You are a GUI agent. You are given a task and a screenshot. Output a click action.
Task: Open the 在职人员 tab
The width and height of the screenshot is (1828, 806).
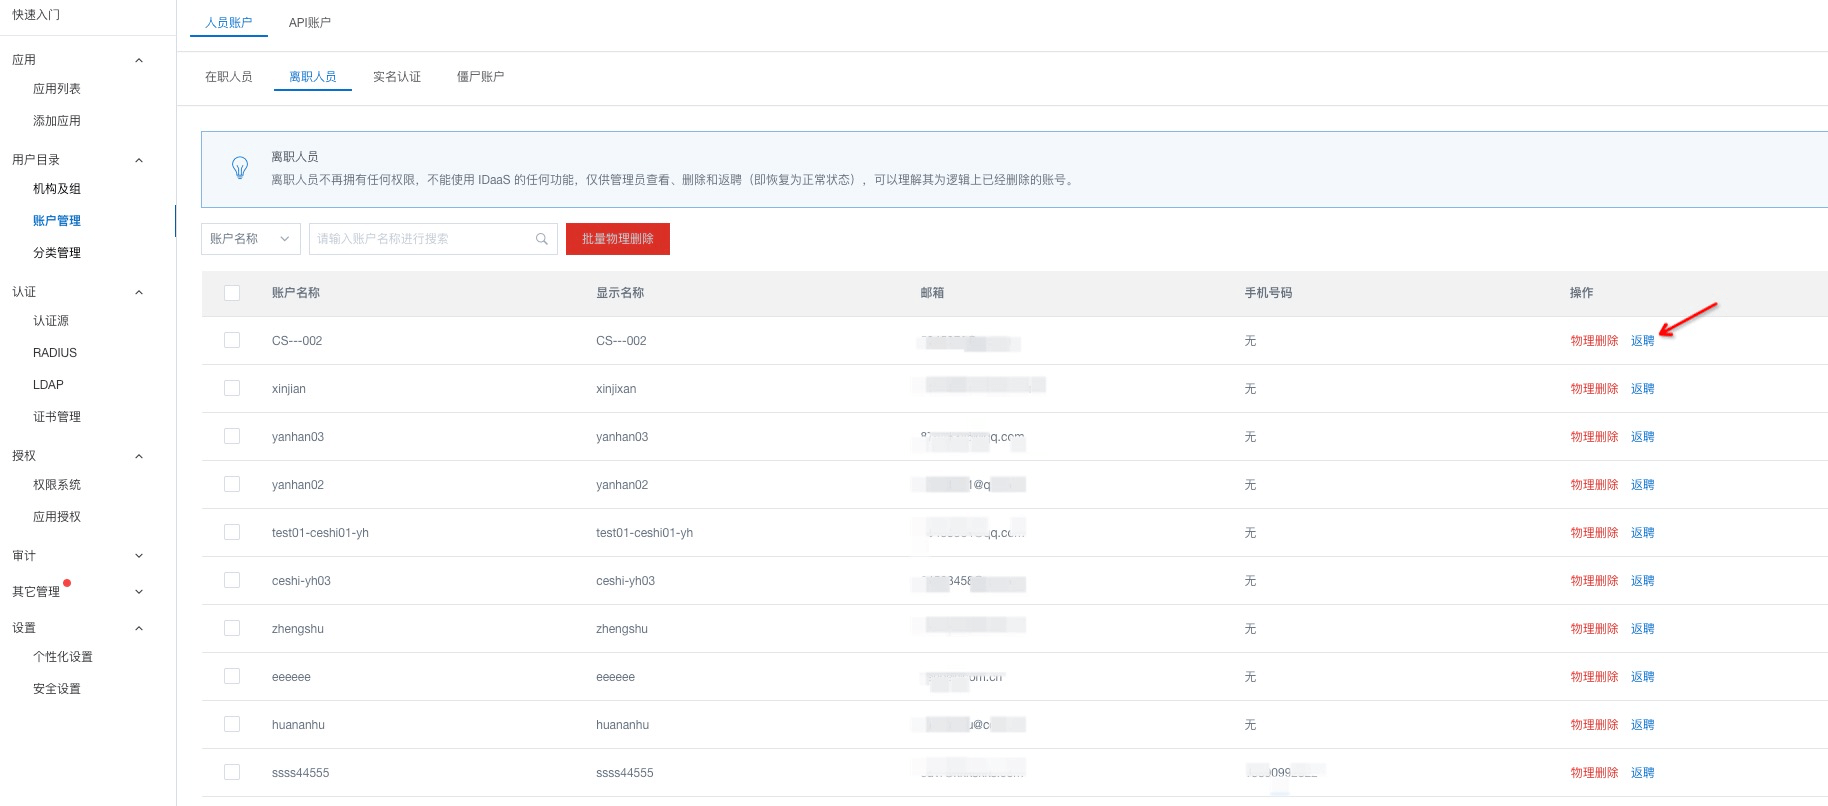(x=228, y=77)
